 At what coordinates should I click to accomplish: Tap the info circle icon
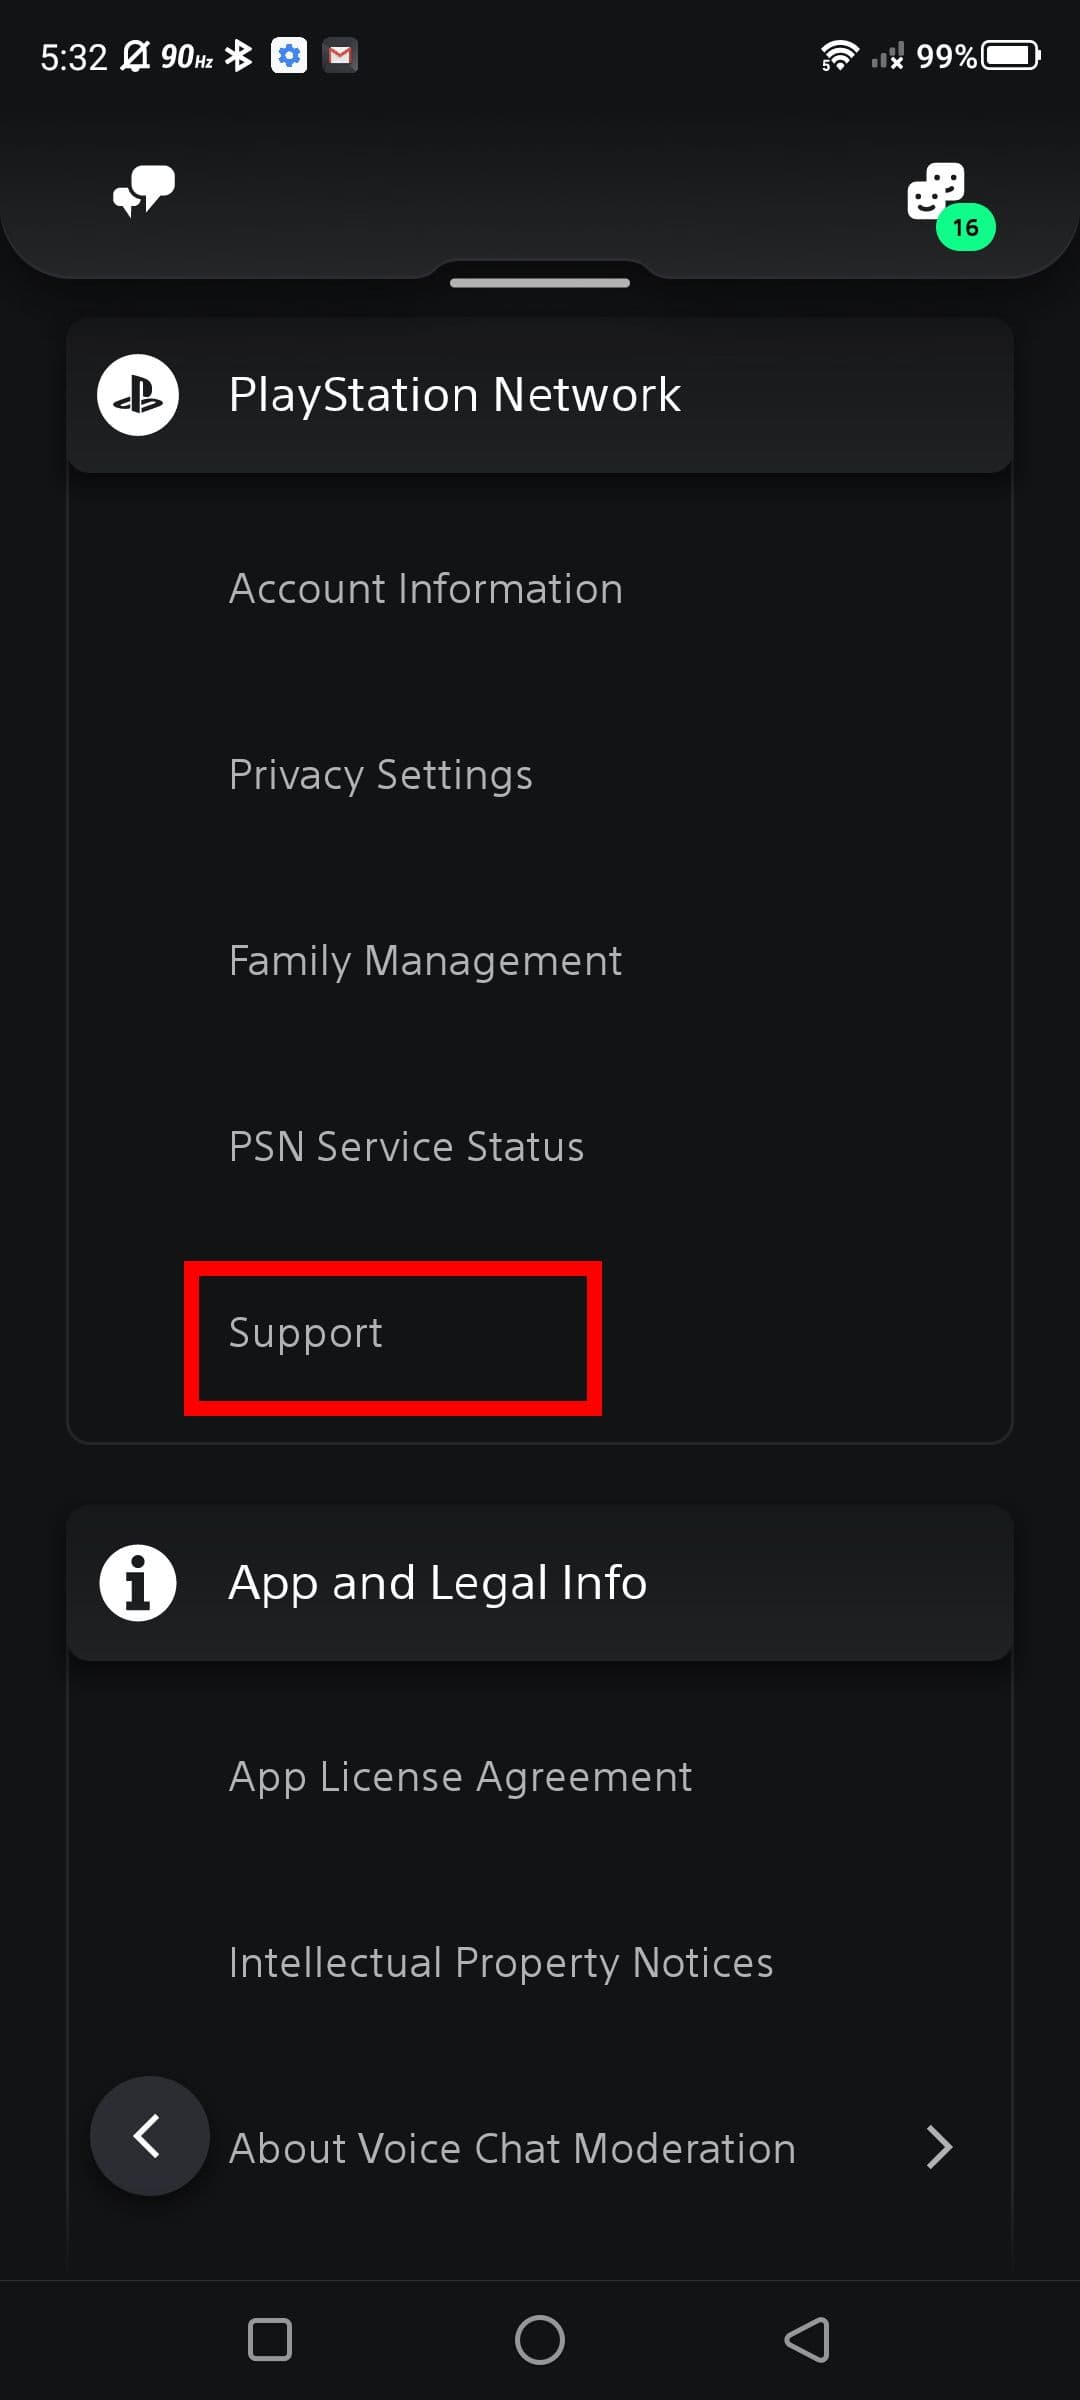138,1583
